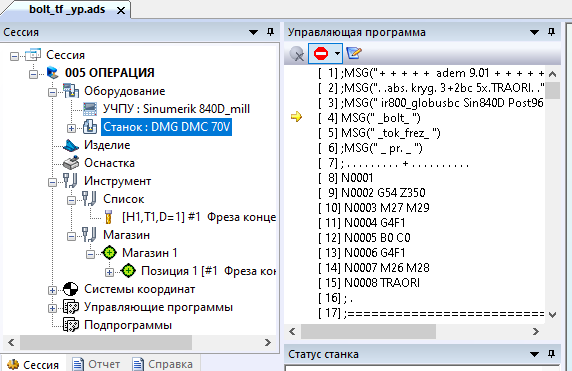The height and width of the screenshot is (371, 572).
Task: Select 005 ОПЕРАЦИЯ label
Action: (109, 73)
